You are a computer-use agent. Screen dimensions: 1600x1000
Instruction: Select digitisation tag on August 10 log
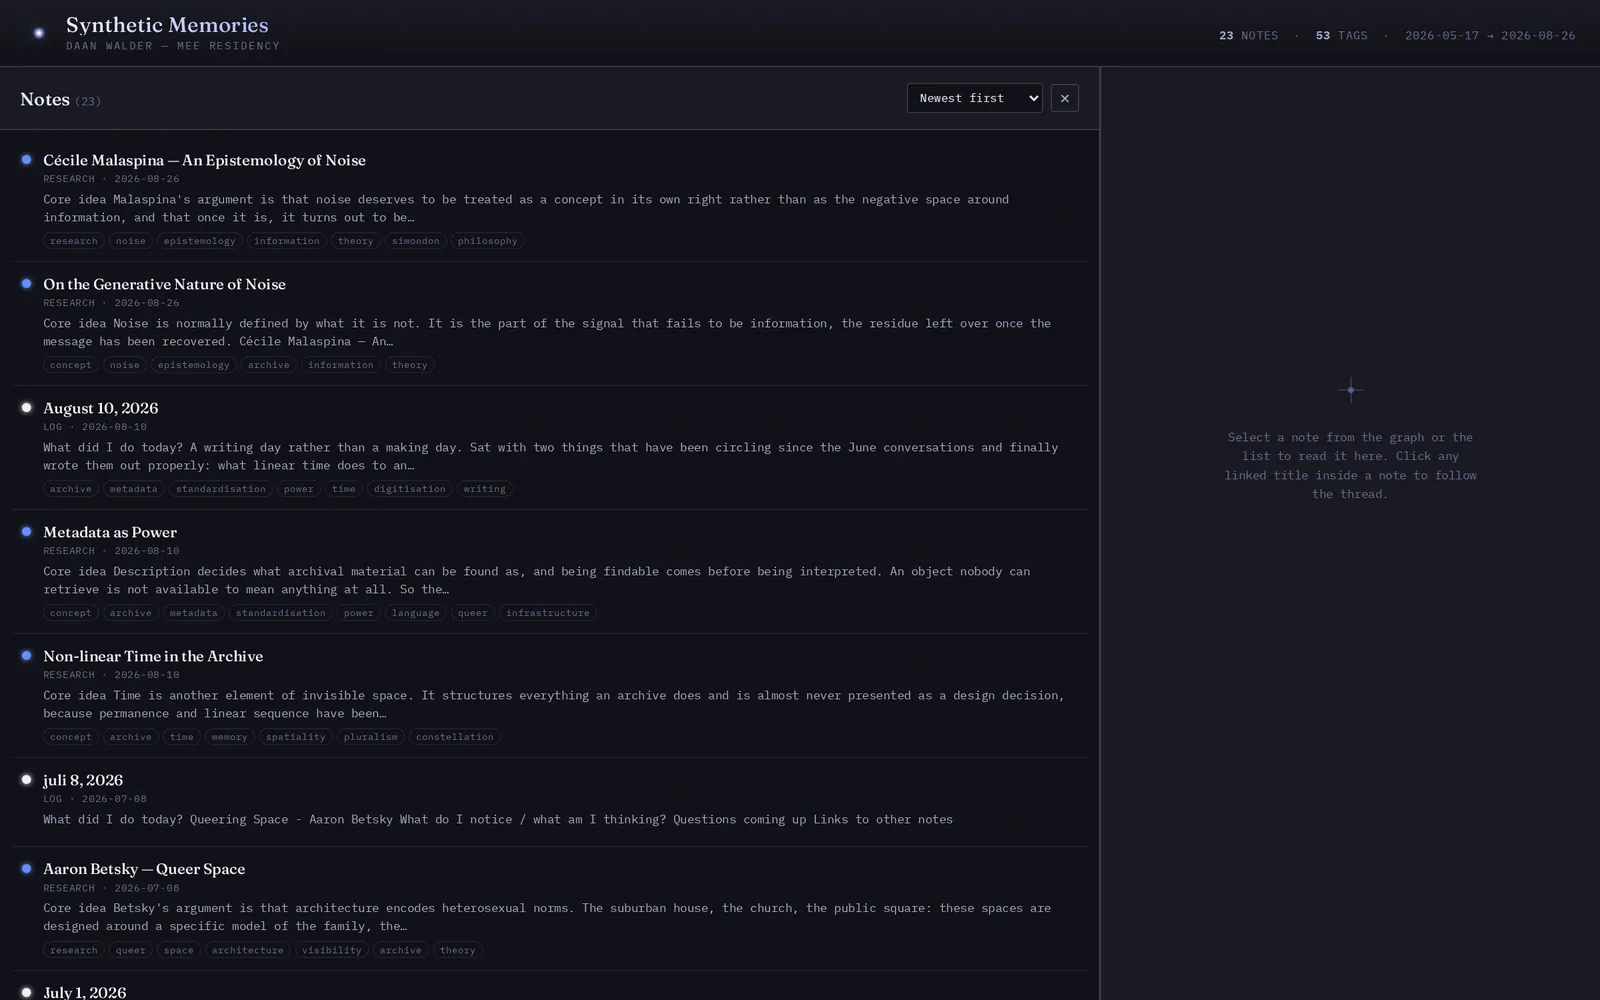(409, 489)
